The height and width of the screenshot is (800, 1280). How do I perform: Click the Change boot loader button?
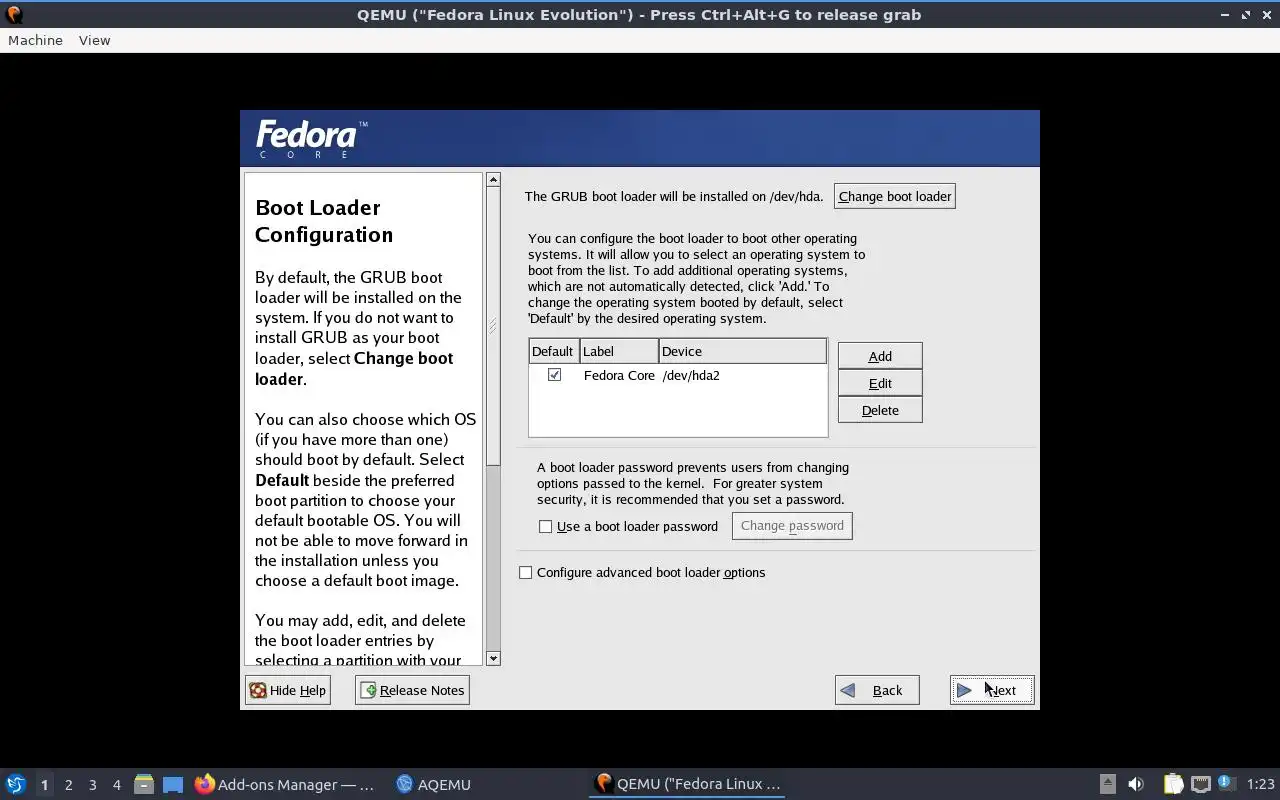coord(895,196)
